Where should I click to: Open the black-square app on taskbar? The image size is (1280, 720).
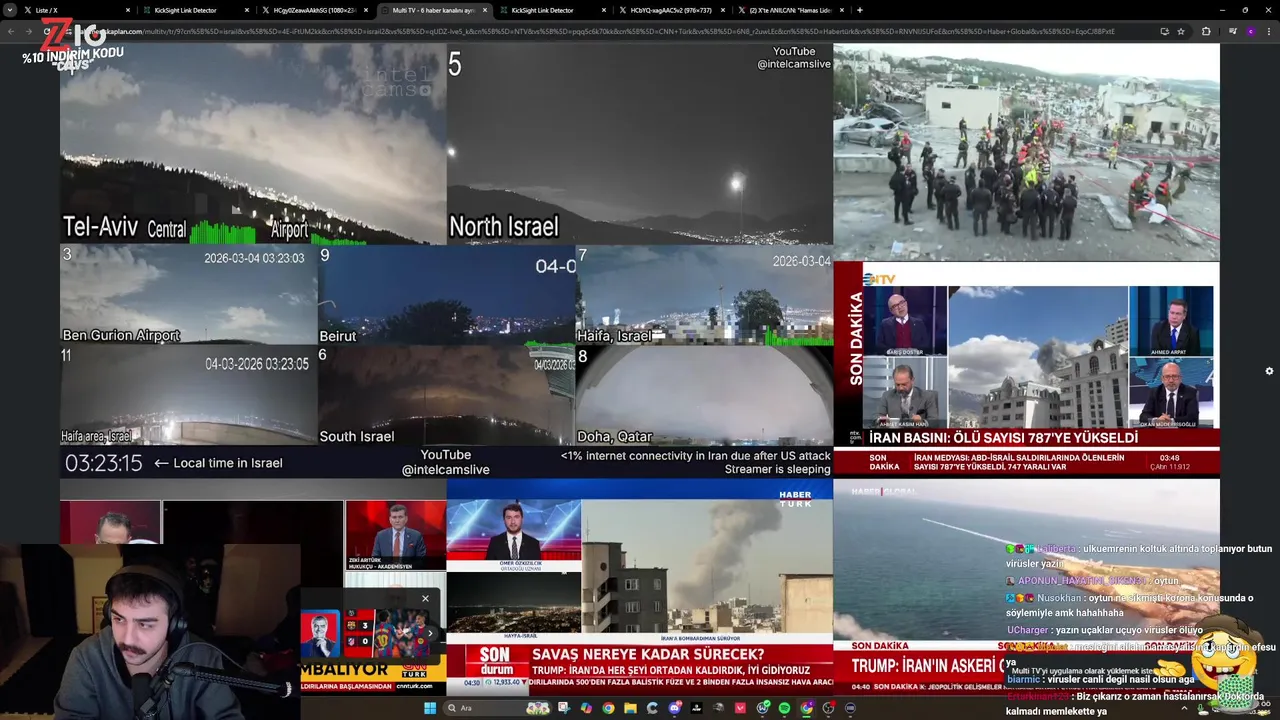[696, 708]
